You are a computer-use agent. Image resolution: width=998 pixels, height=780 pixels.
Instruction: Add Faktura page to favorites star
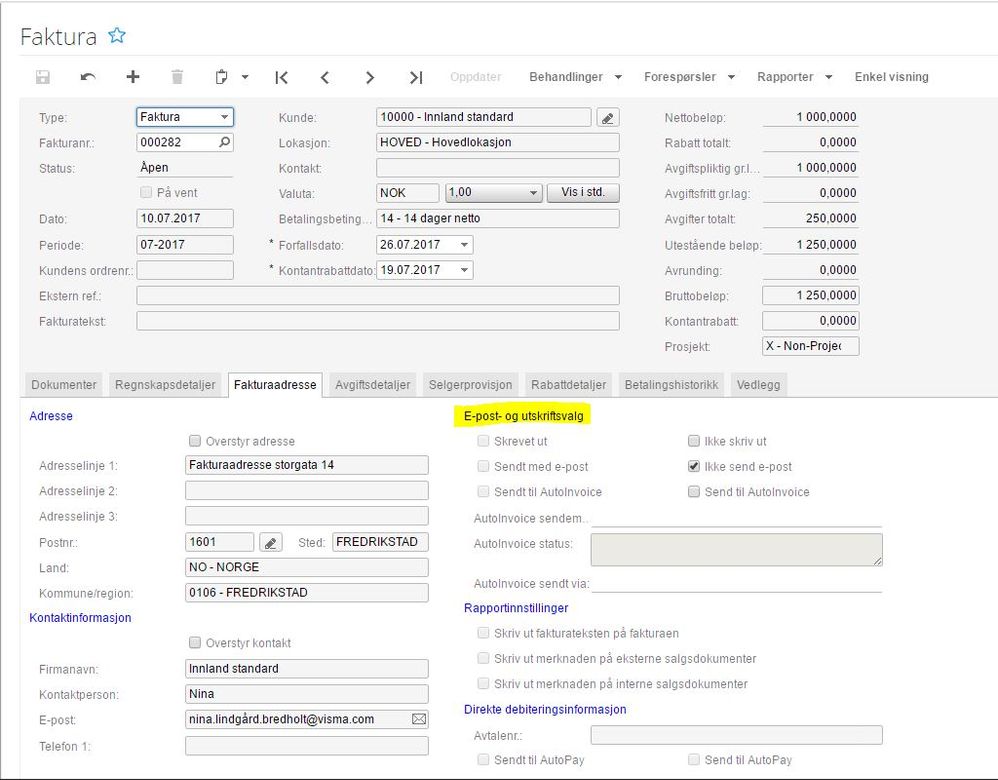pyautogui.click(x=116, y=36)
